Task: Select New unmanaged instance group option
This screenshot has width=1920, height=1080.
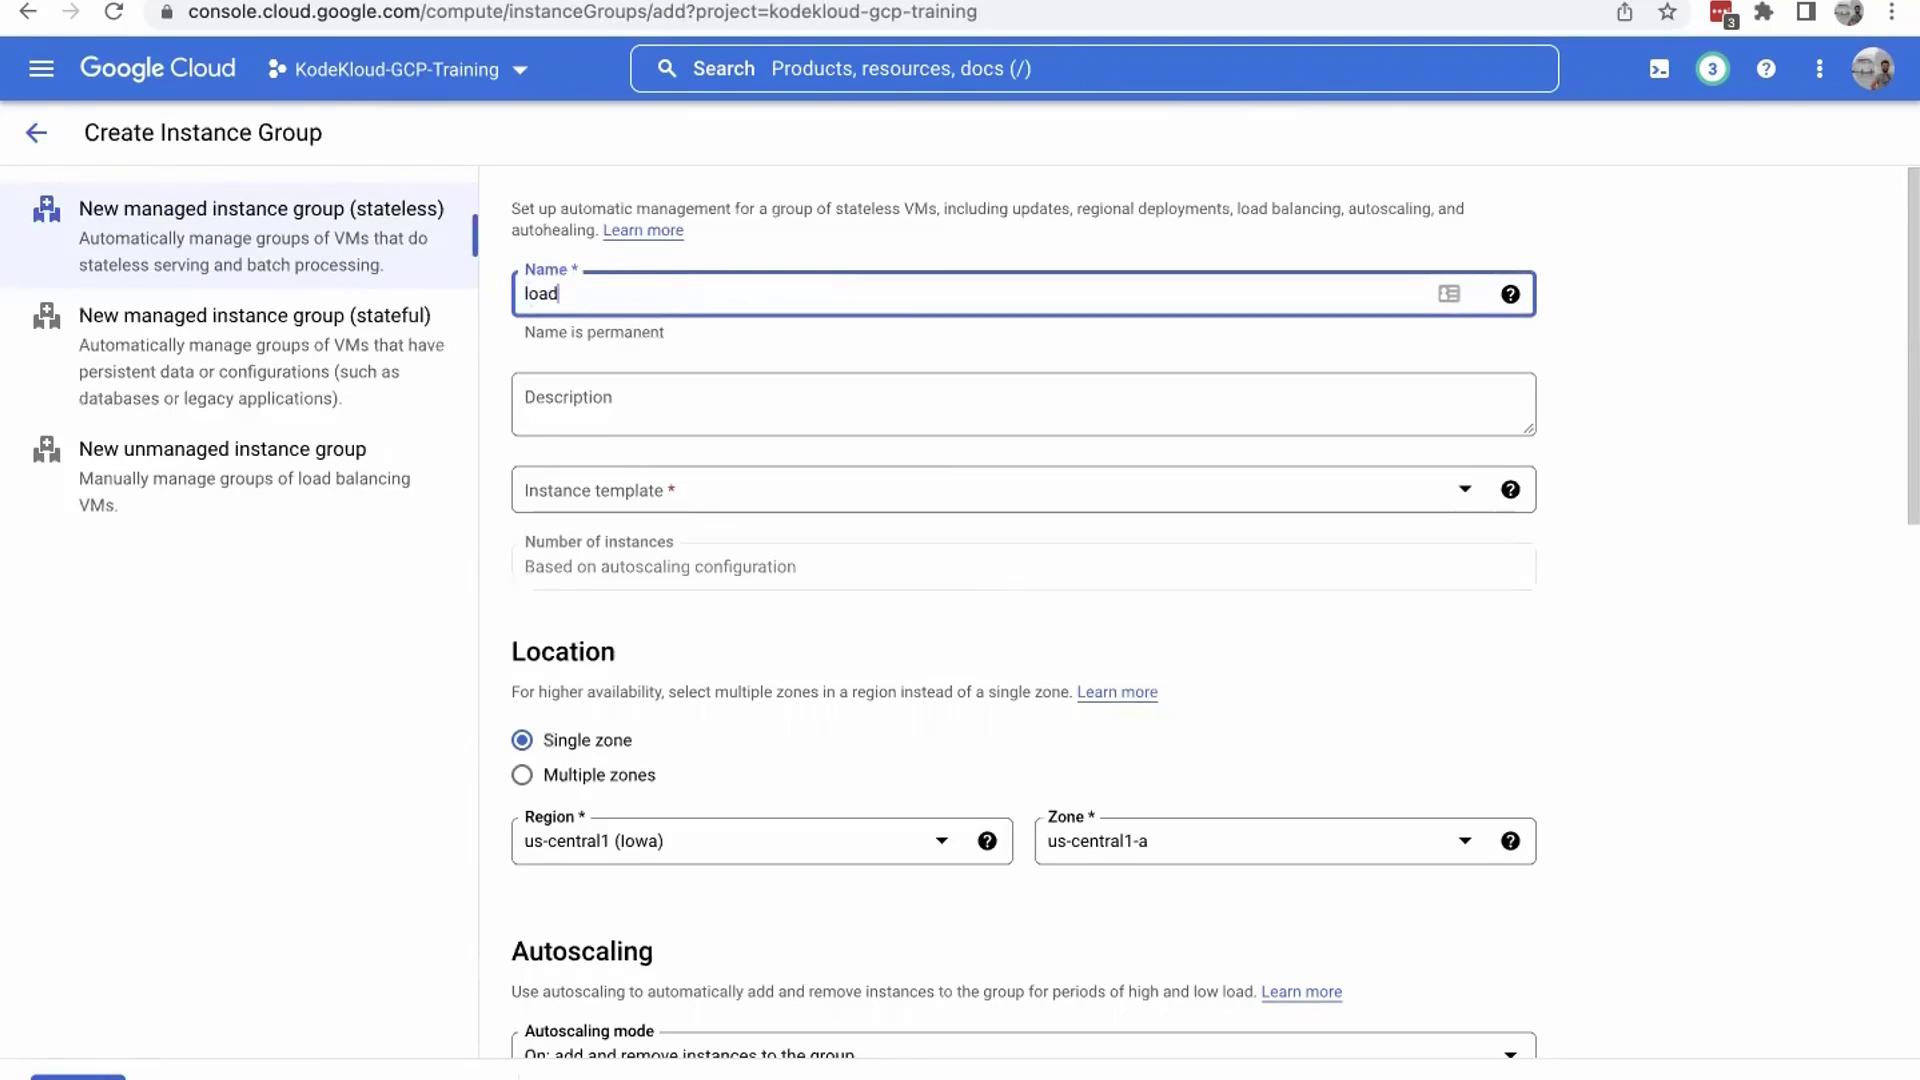Action: pyautogui.click(x=222, y=449)
